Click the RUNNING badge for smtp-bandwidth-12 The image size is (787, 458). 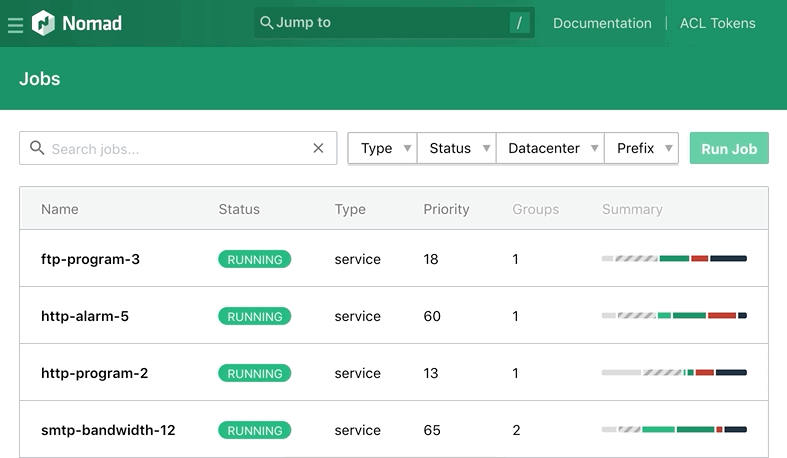pos(254,430)
